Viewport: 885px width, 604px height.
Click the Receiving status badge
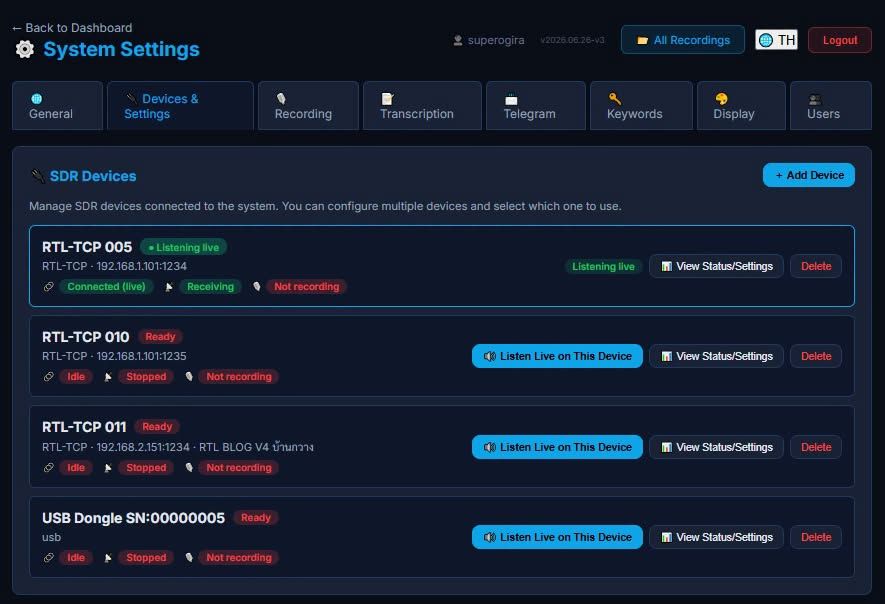click(x=211, y=287)
